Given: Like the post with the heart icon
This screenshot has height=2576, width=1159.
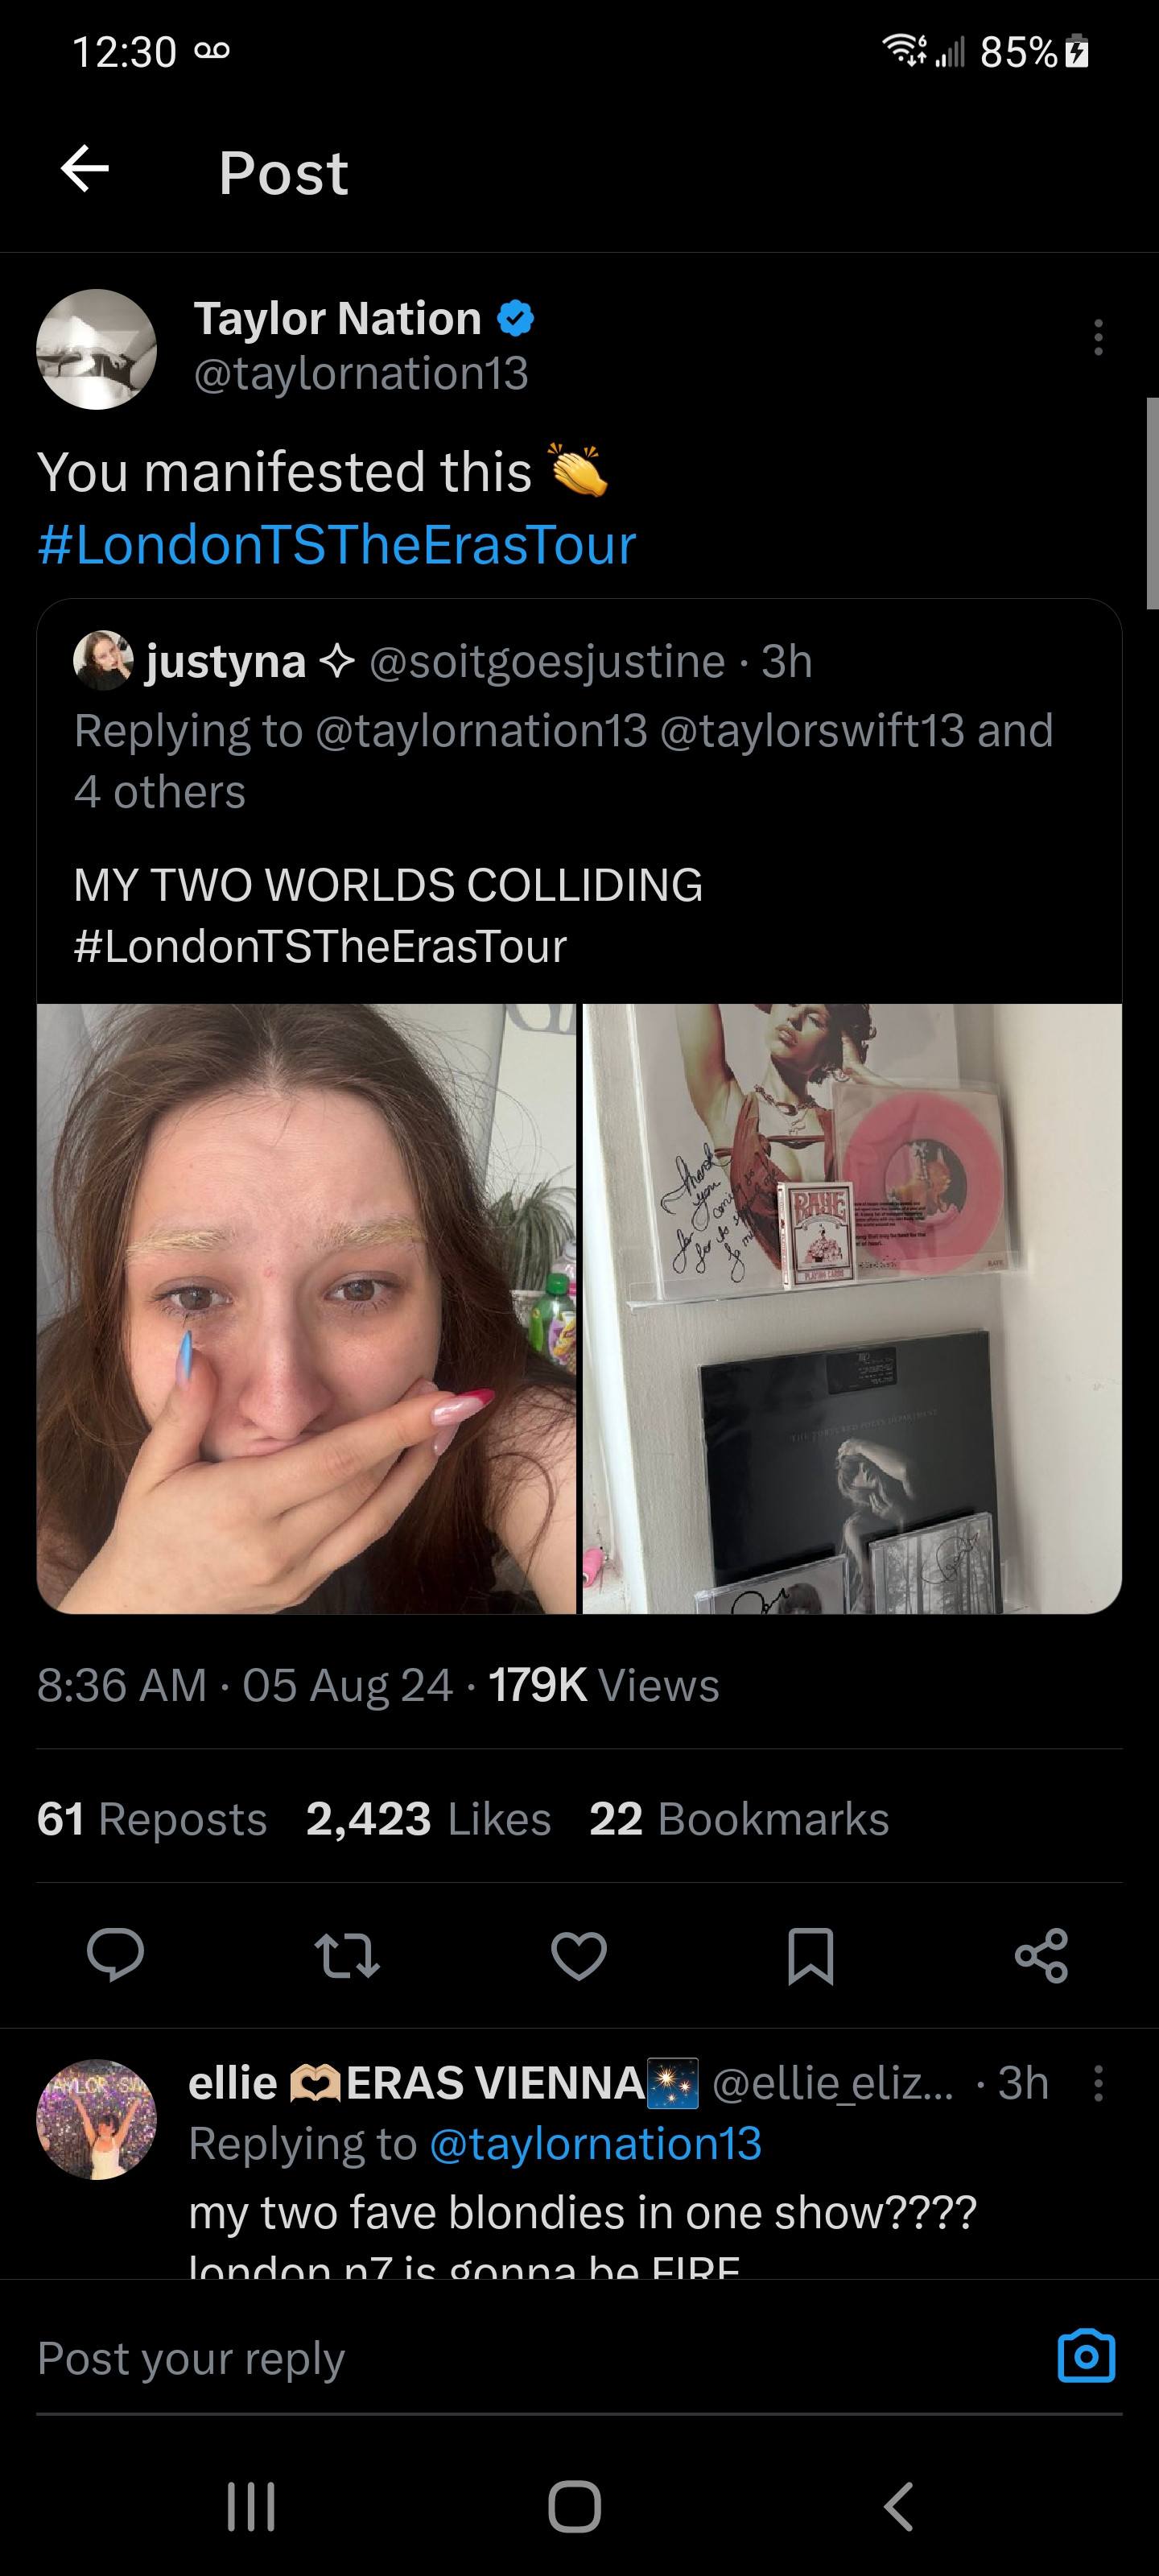Looking at the screenshot, I should (579, 1956).
